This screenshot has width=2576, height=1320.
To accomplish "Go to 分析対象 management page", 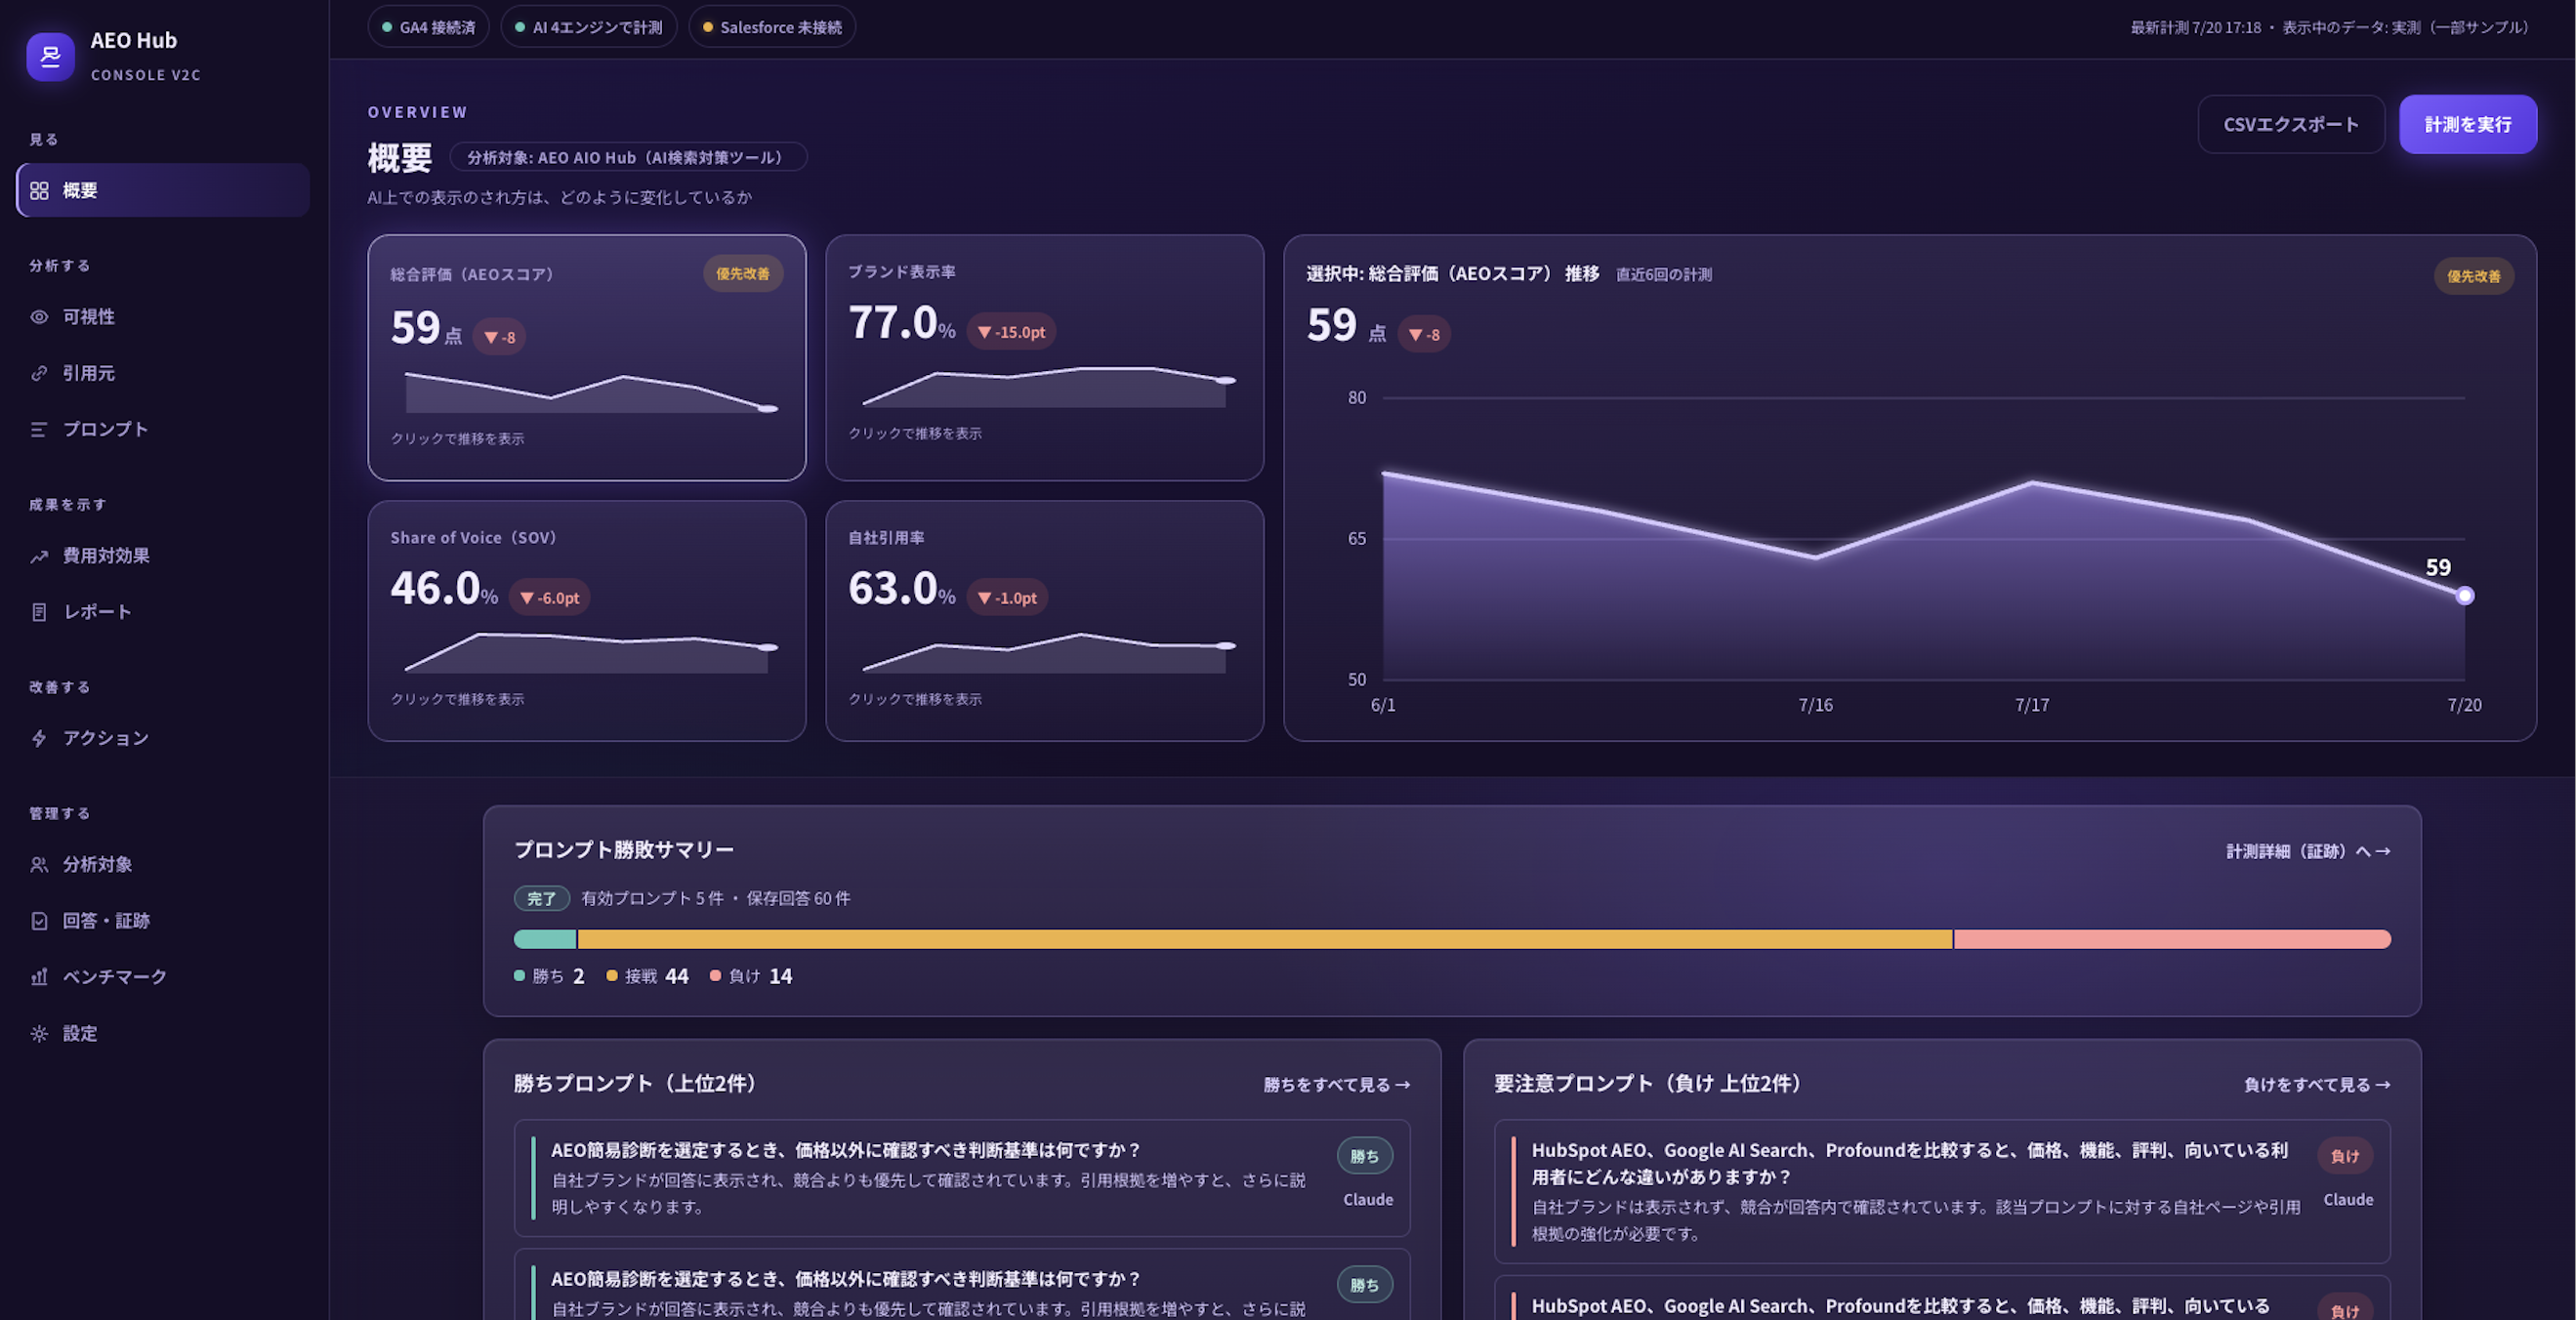I will [163, 864].
